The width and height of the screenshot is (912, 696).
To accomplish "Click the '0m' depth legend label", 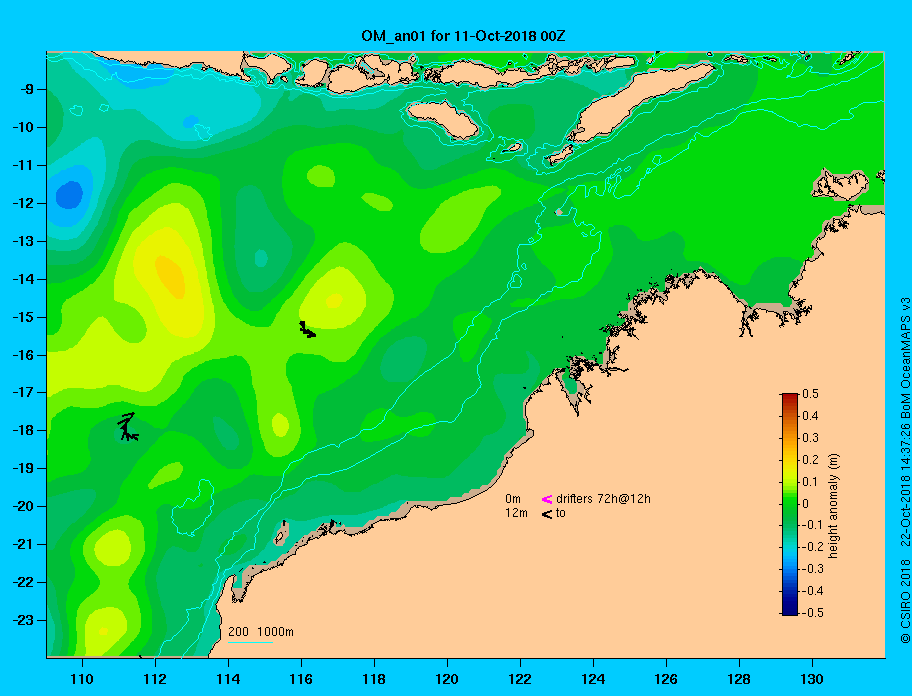I will tap(512, 499).
